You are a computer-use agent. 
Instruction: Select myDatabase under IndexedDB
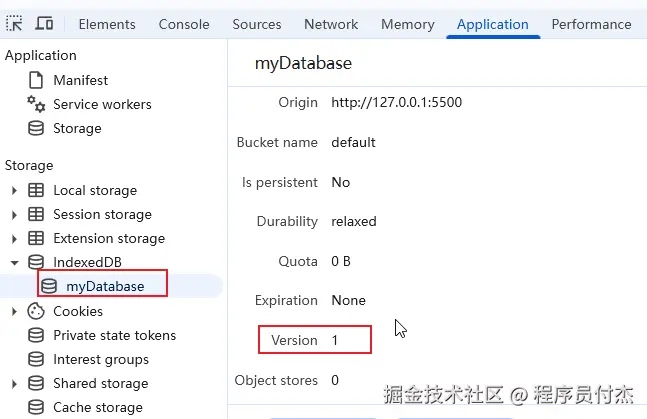point(105,286)
